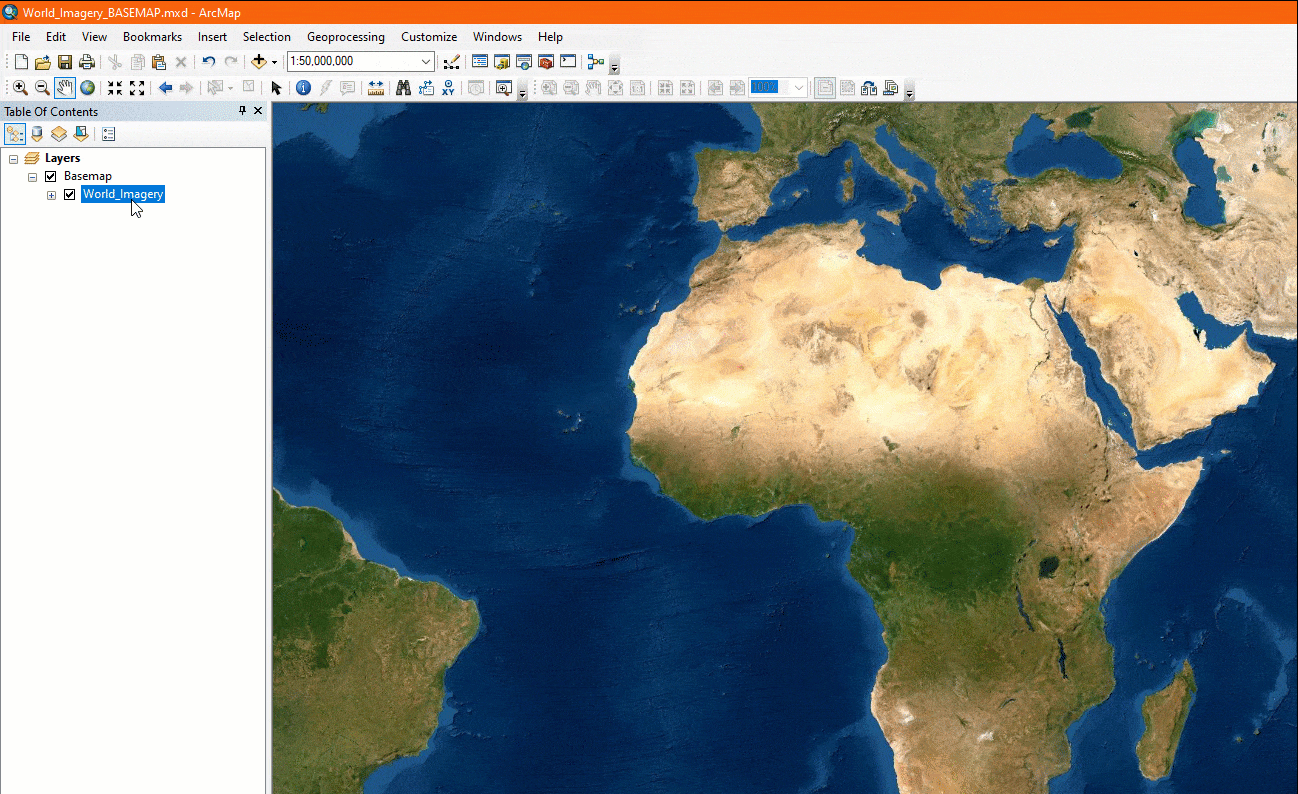Toggle List By Visibility in Table Of Contents
Image resolution: width=1298 pixels, height=794 pixels.
(58, 133)
